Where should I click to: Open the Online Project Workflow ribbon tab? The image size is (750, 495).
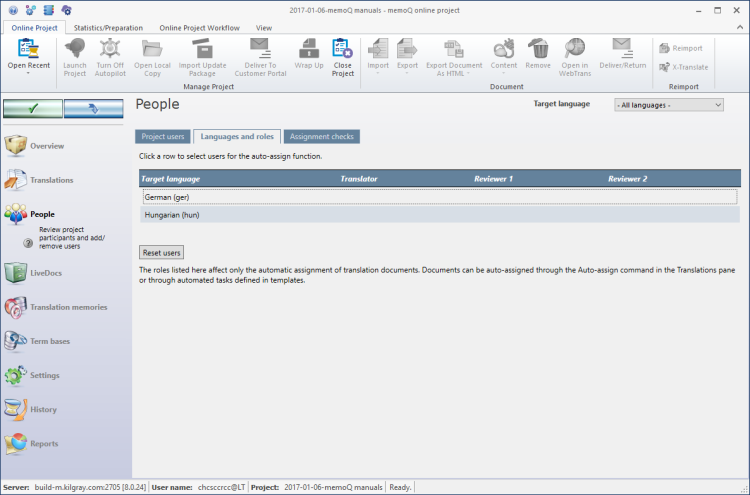pos(199,28)
